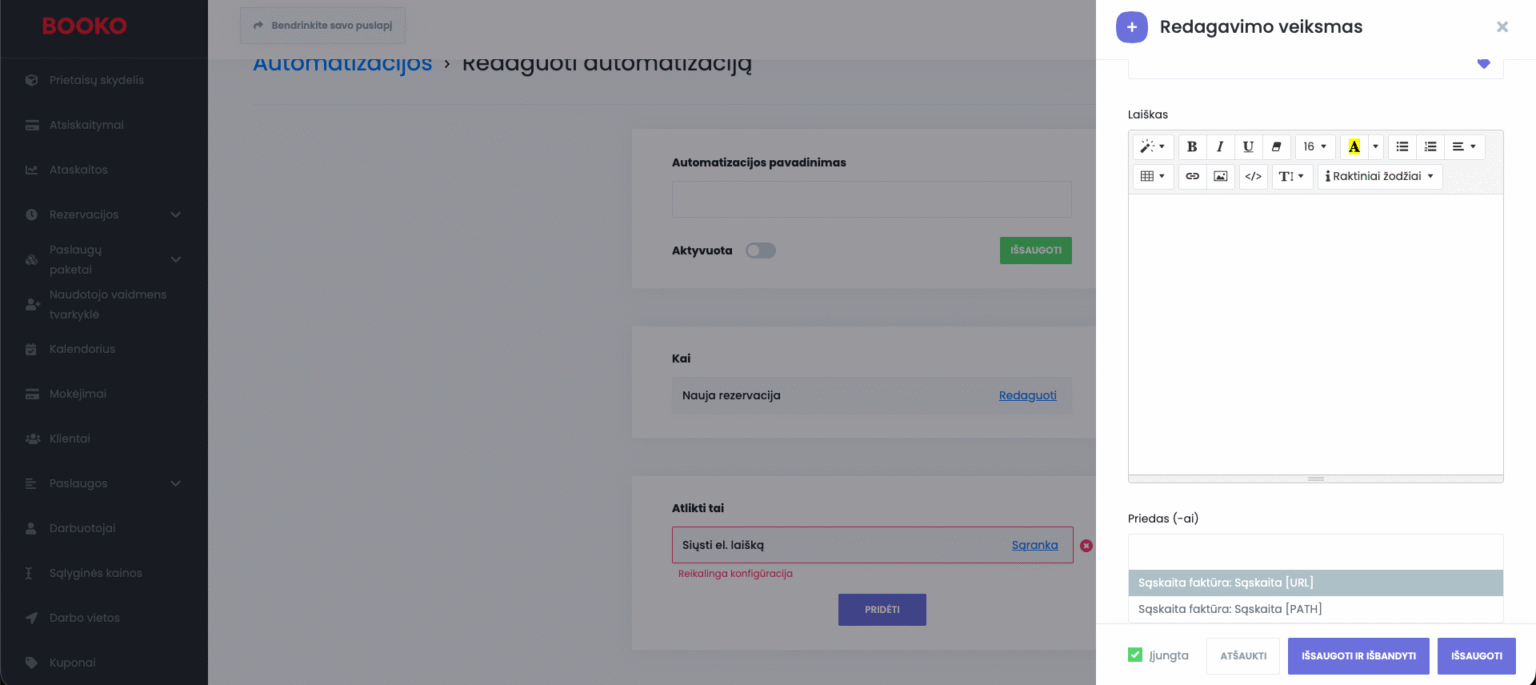The height and width of the screenshot is (685, 1536).
Task: Insert an ordered numbered list
Action: [1430, 147]
